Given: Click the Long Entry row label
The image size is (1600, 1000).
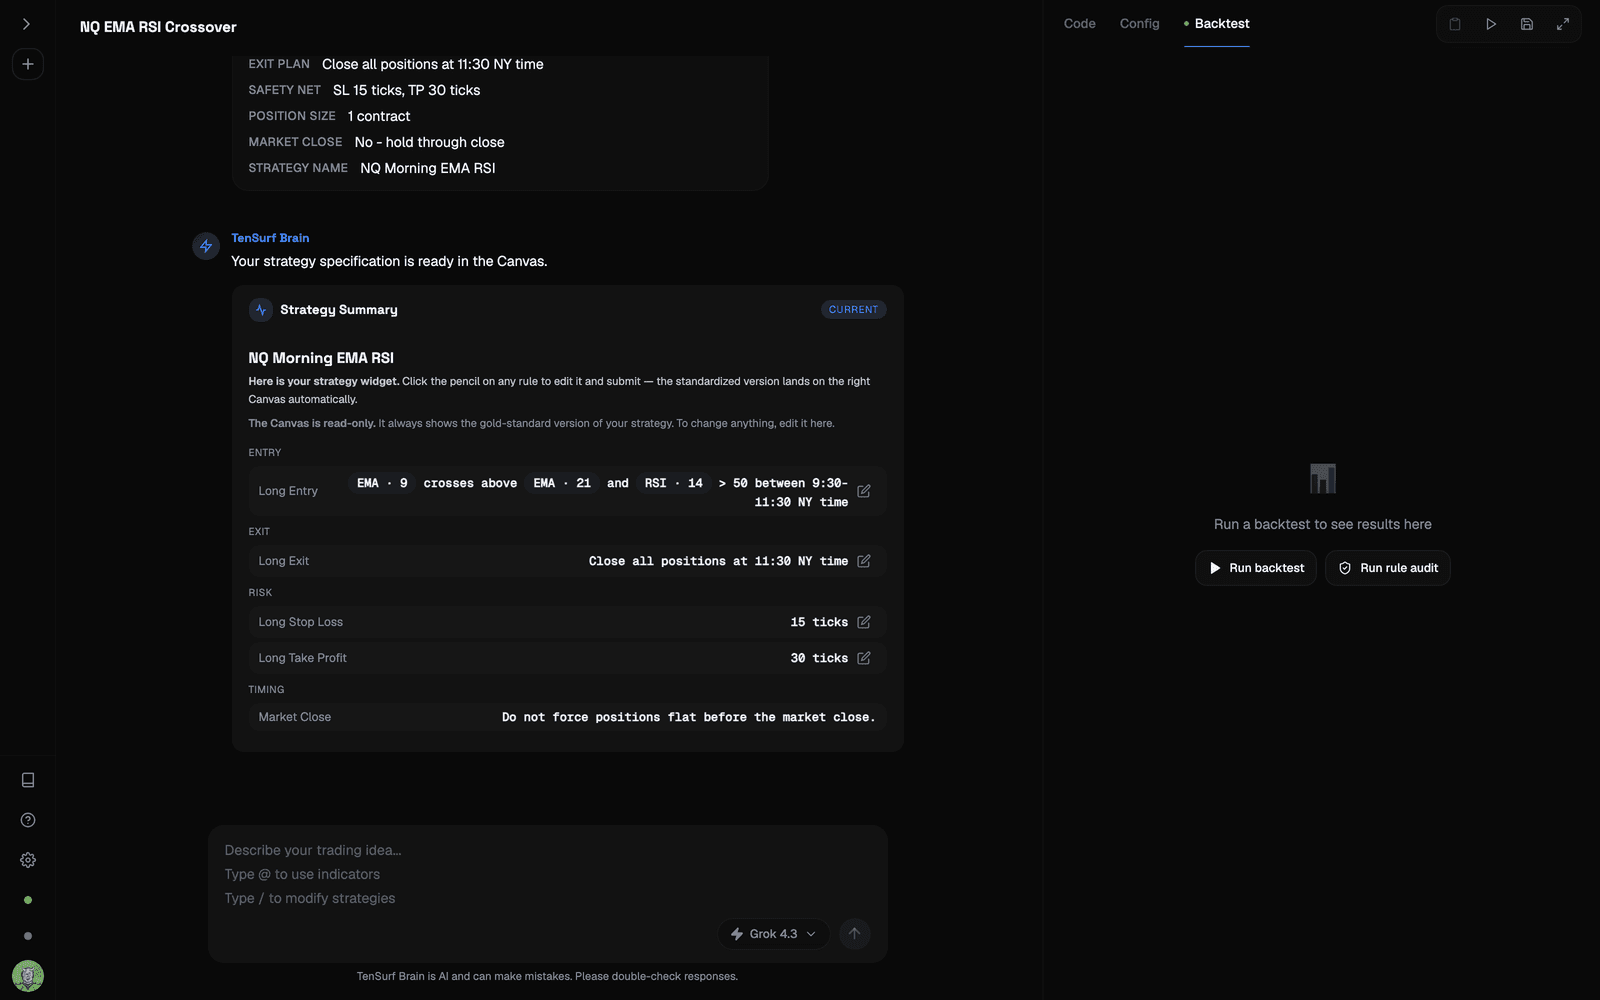Looking at the screenshot, I should click(288, 491).
